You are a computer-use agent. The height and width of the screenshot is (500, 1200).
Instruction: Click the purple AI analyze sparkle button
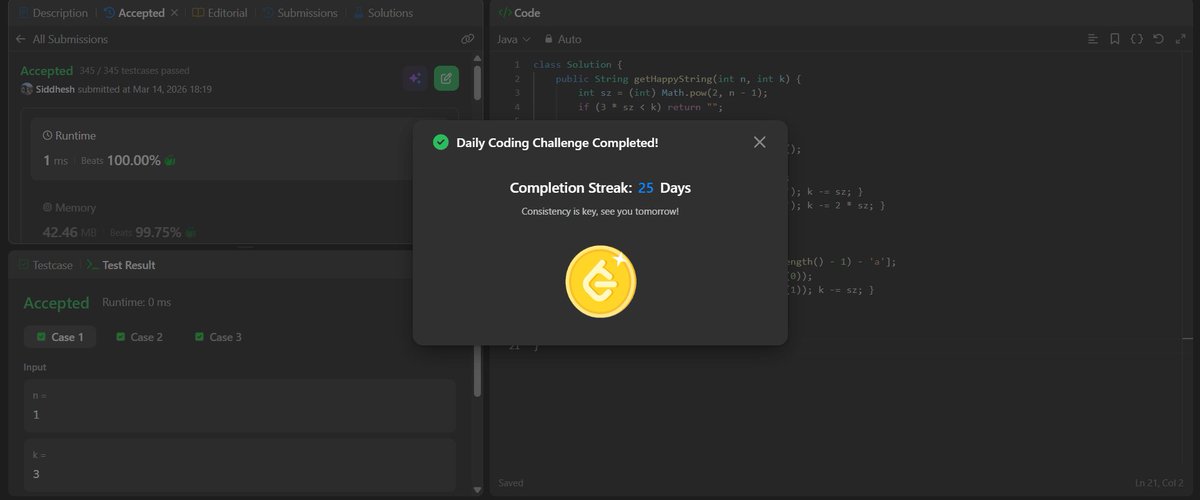tap(416, 78)
